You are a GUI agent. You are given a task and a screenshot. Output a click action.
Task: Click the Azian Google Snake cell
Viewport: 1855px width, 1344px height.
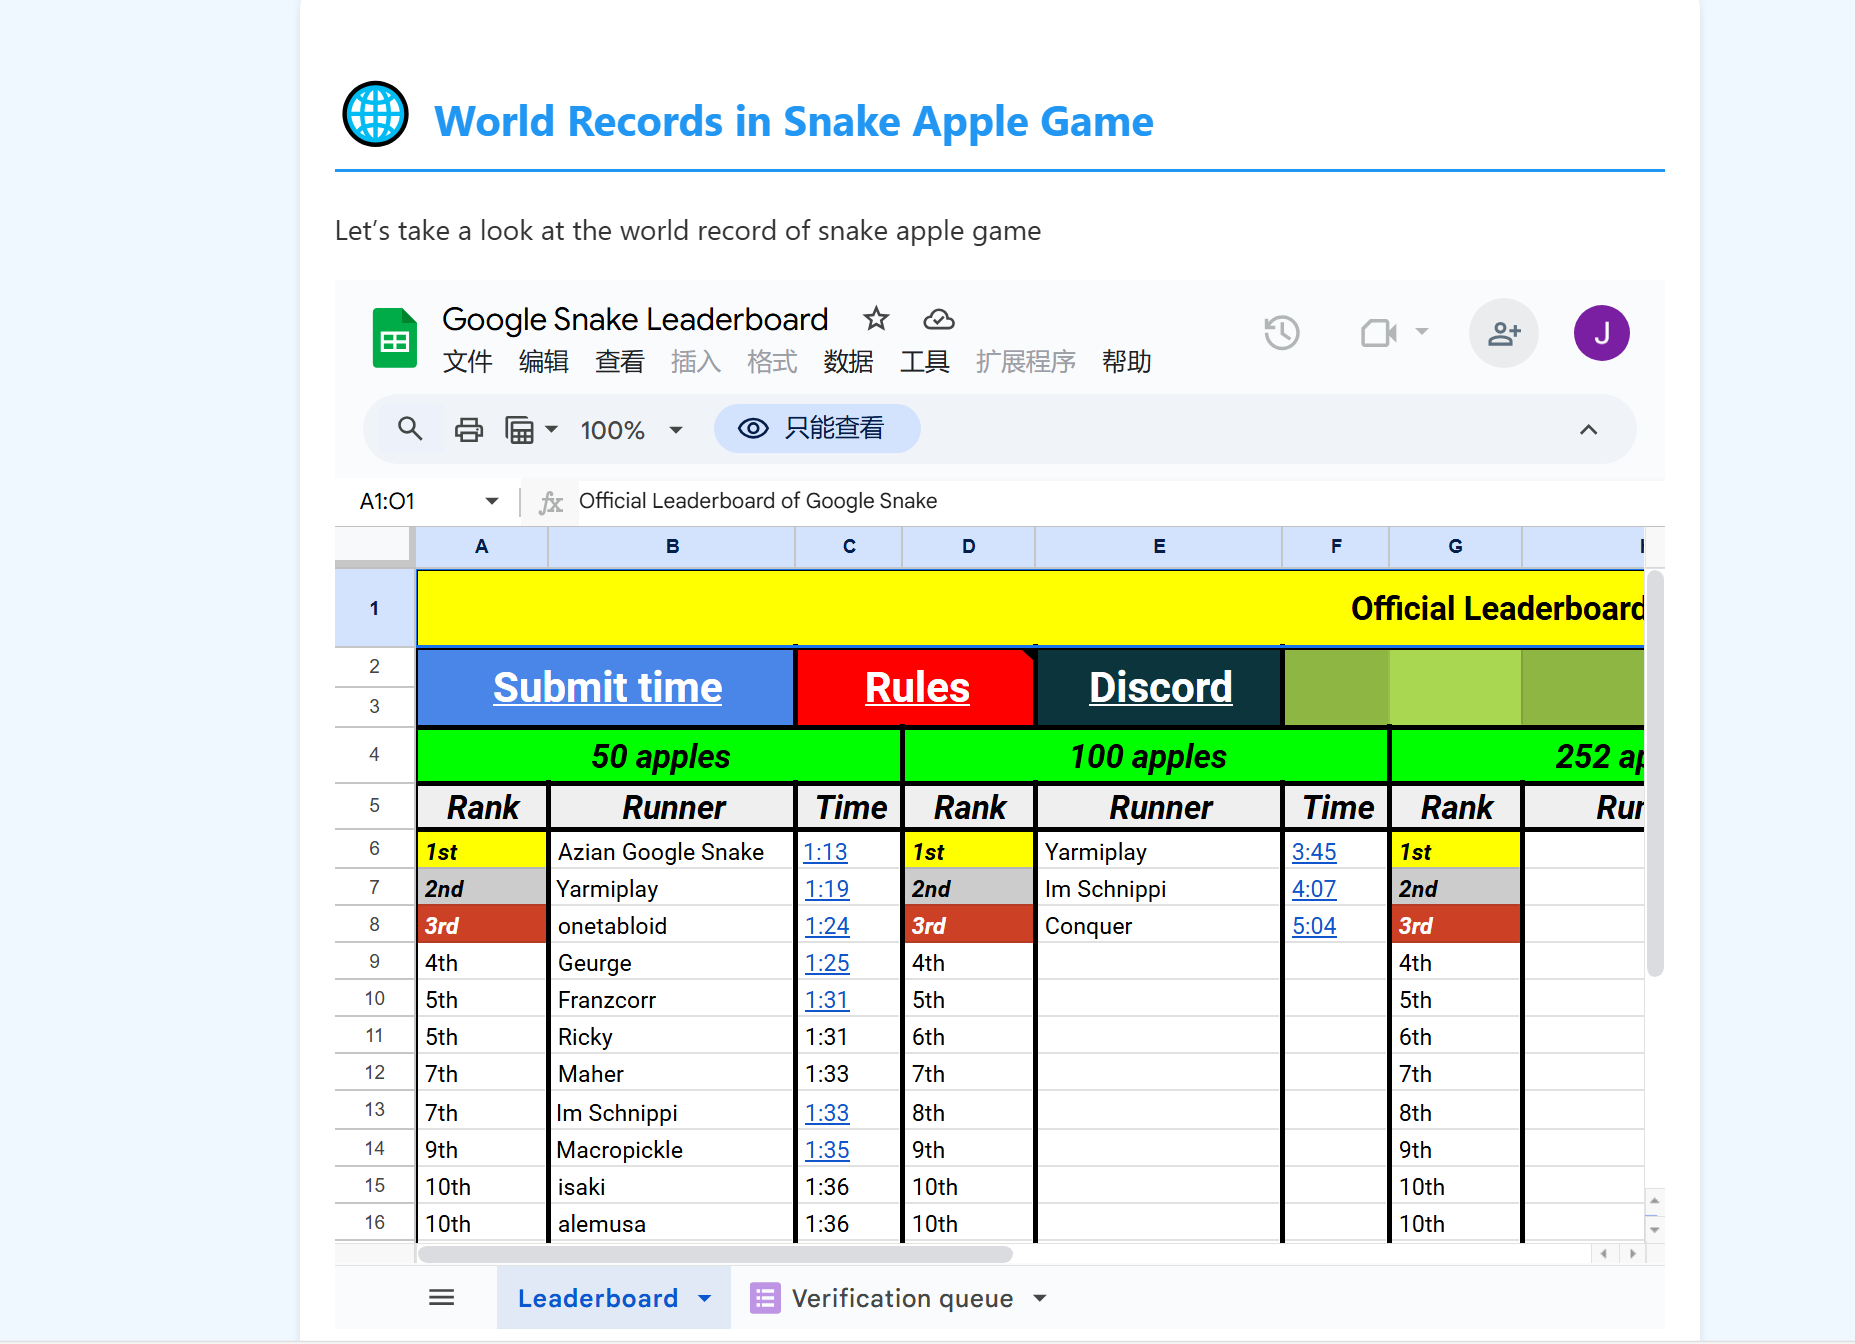672,851
